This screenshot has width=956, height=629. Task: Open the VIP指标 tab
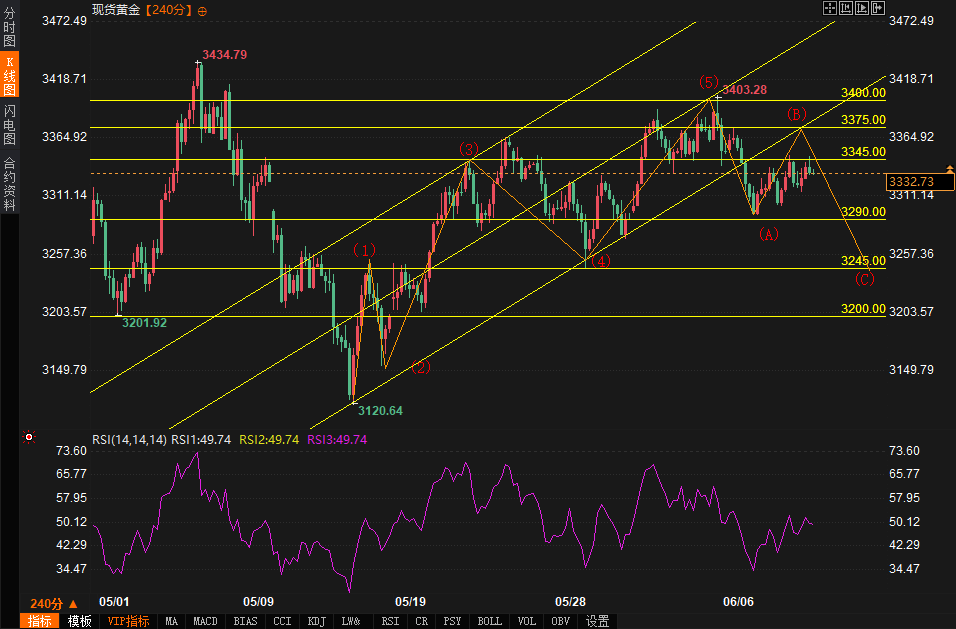click(128, 621)
